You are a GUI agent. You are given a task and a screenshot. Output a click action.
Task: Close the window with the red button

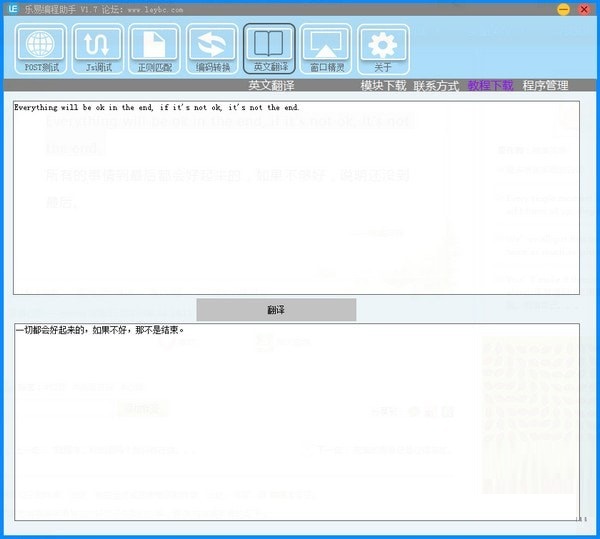(x=584, y=9)
